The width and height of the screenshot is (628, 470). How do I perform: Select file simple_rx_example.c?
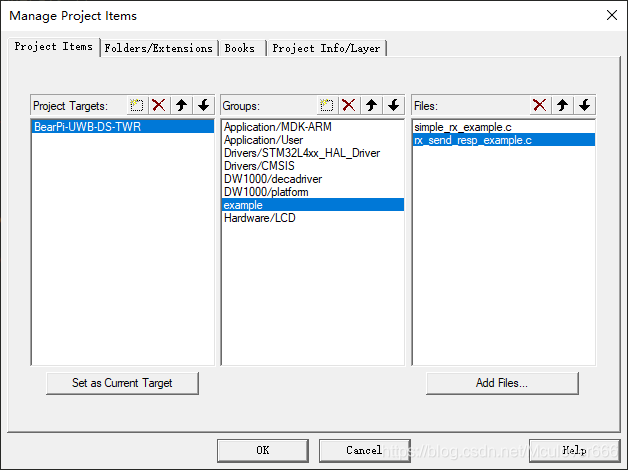pos(504,127)
